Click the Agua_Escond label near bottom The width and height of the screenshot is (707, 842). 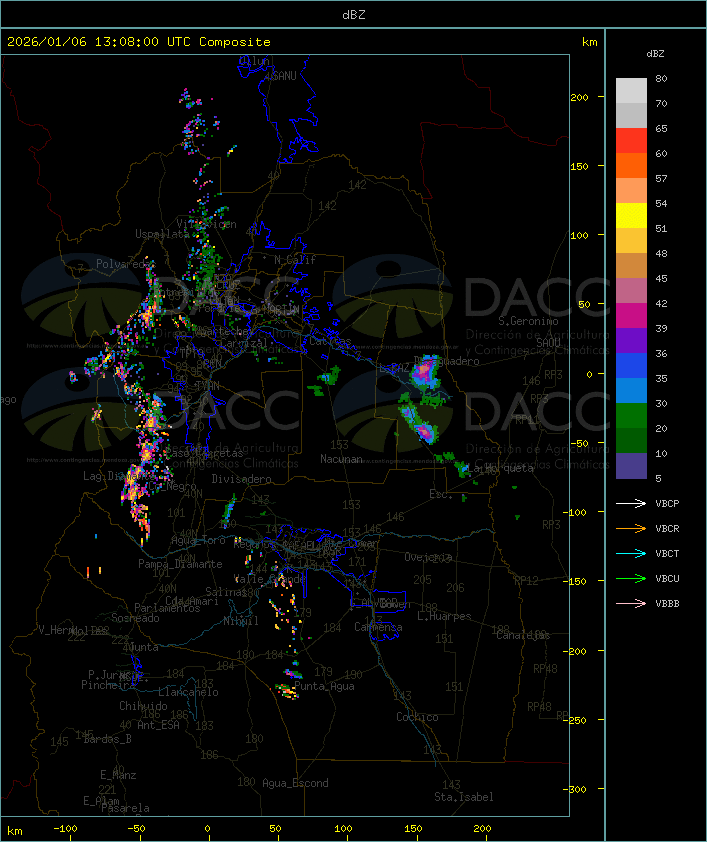click(x=295, y=783)
